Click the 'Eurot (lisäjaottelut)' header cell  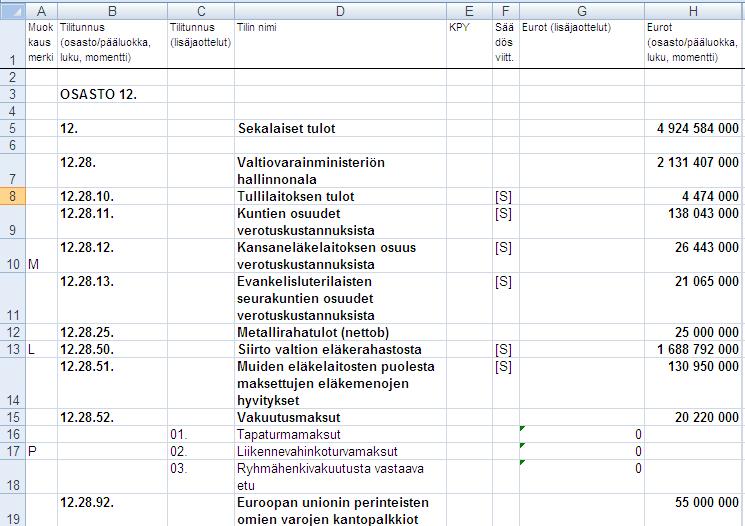pyautogui.click(x=582, y=44)
